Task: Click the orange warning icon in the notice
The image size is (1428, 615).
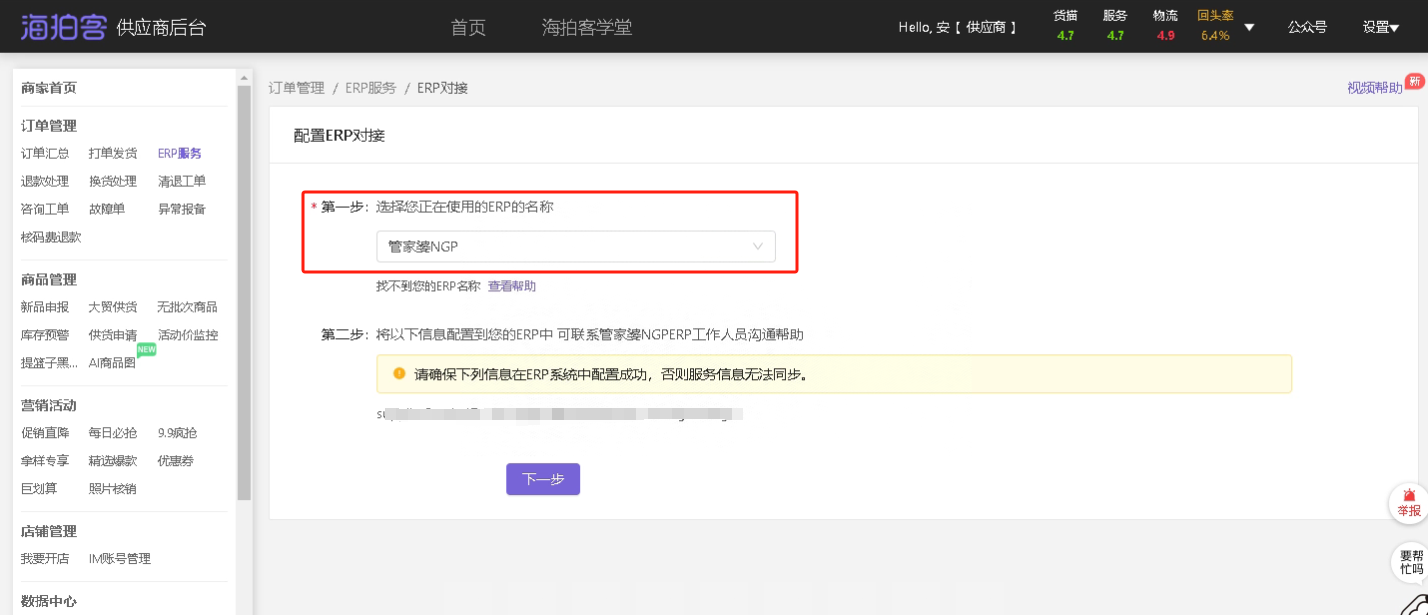Action: (399, 374)
